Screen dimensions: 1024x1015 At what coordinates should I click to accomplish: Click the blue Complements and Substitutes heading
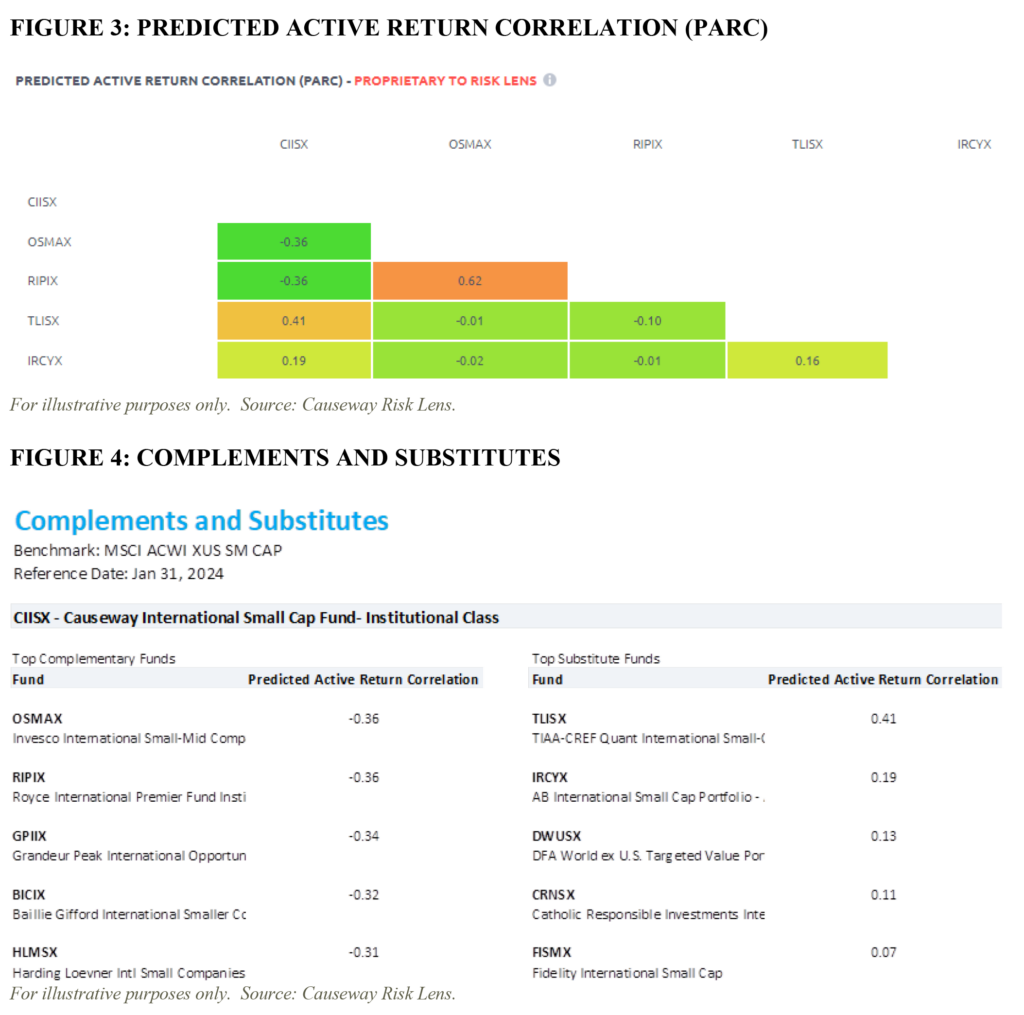pos(202,521)
